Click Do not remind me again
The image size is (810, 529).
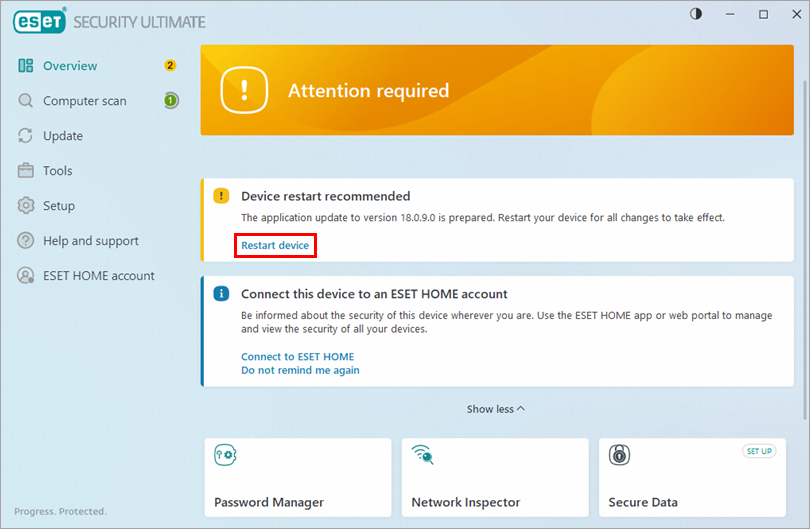pyautogui.click(x=300, y=370)
